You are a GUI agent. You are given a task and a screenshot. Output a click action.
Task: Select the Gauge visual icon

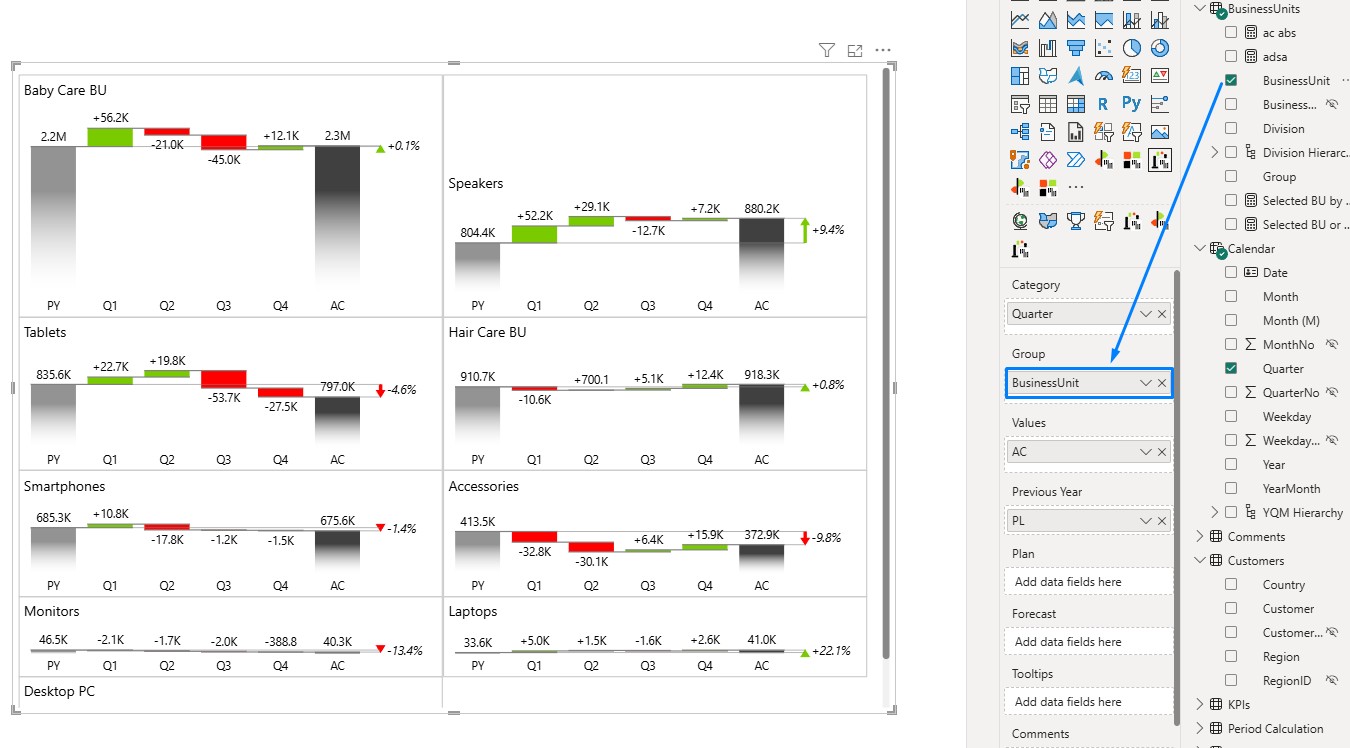(1104, 75)
